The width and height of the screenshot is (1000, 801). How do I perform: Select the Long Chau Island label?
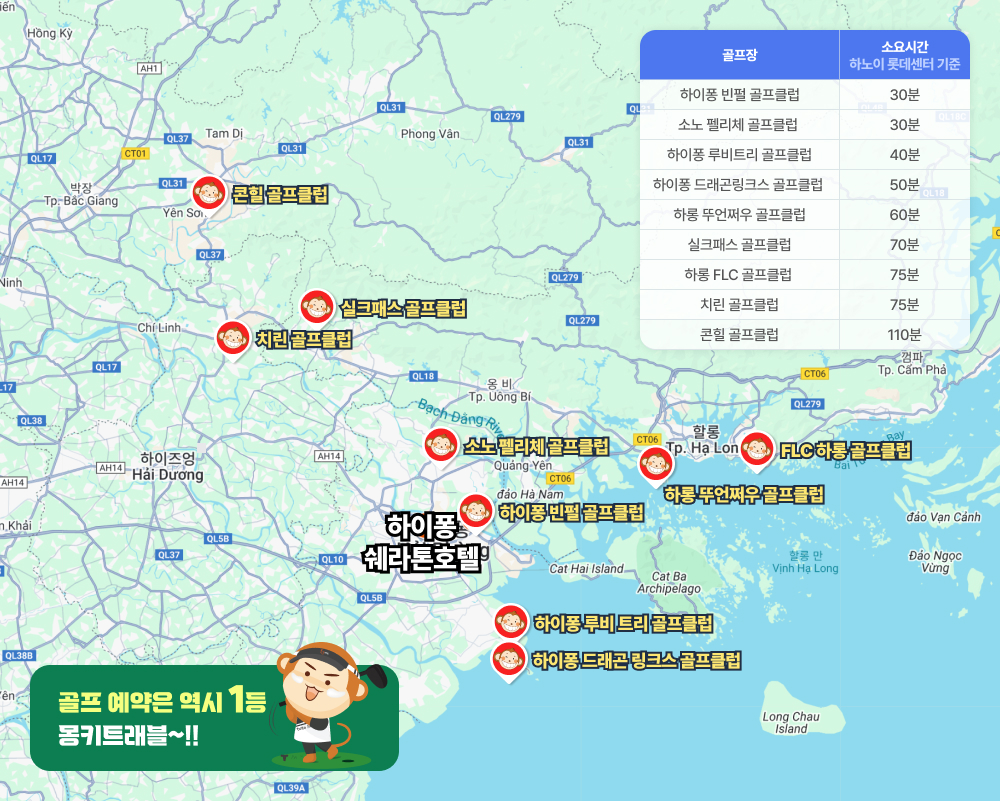[x=791, y=723]
